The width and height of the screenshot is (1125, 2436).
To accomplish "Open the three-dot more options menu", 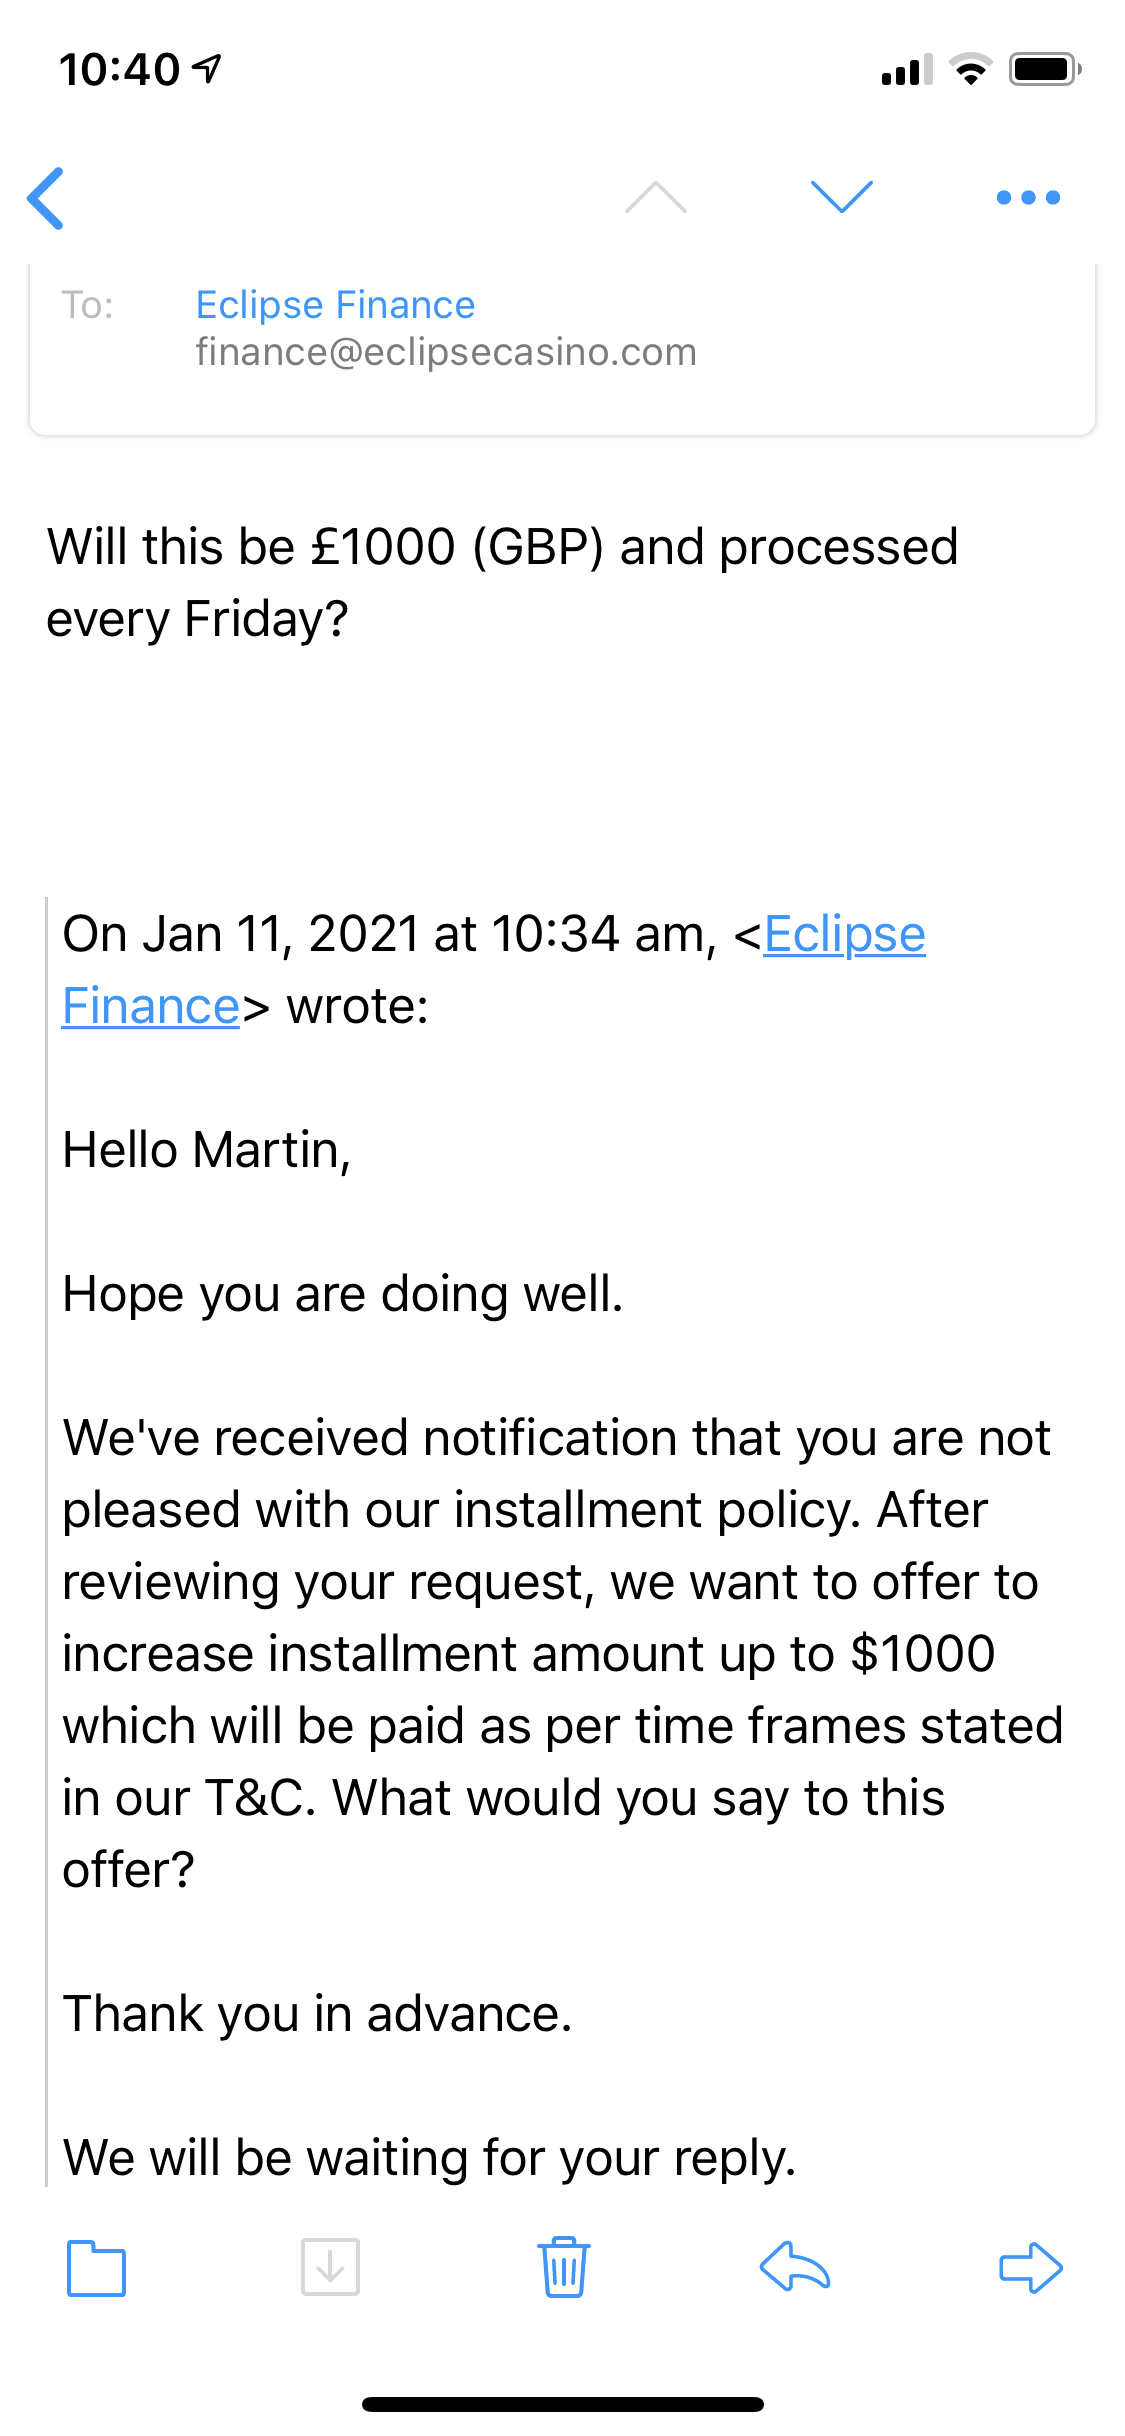I will coord(1028,197).
